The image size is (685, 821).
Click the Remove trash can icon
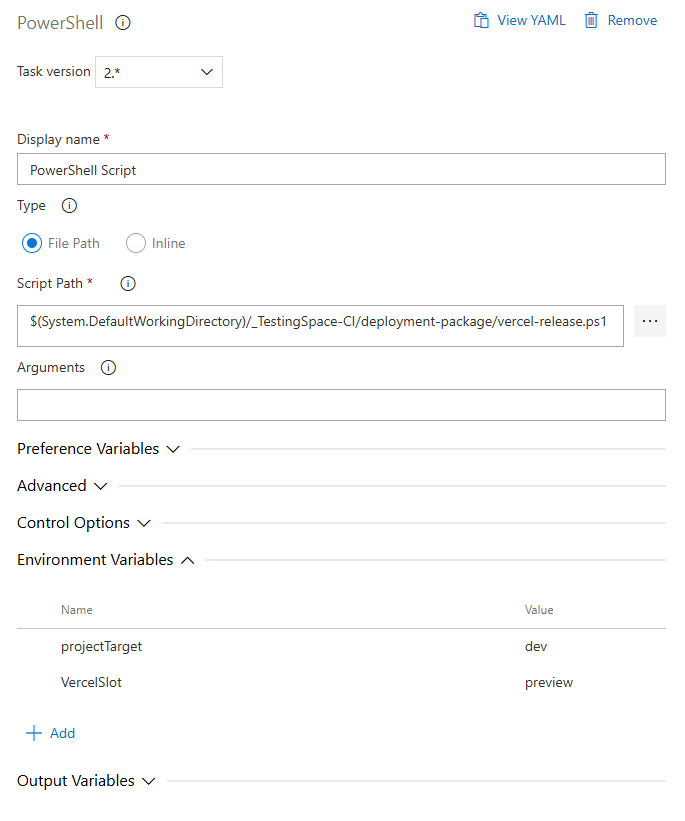click(x=592, y=20)
